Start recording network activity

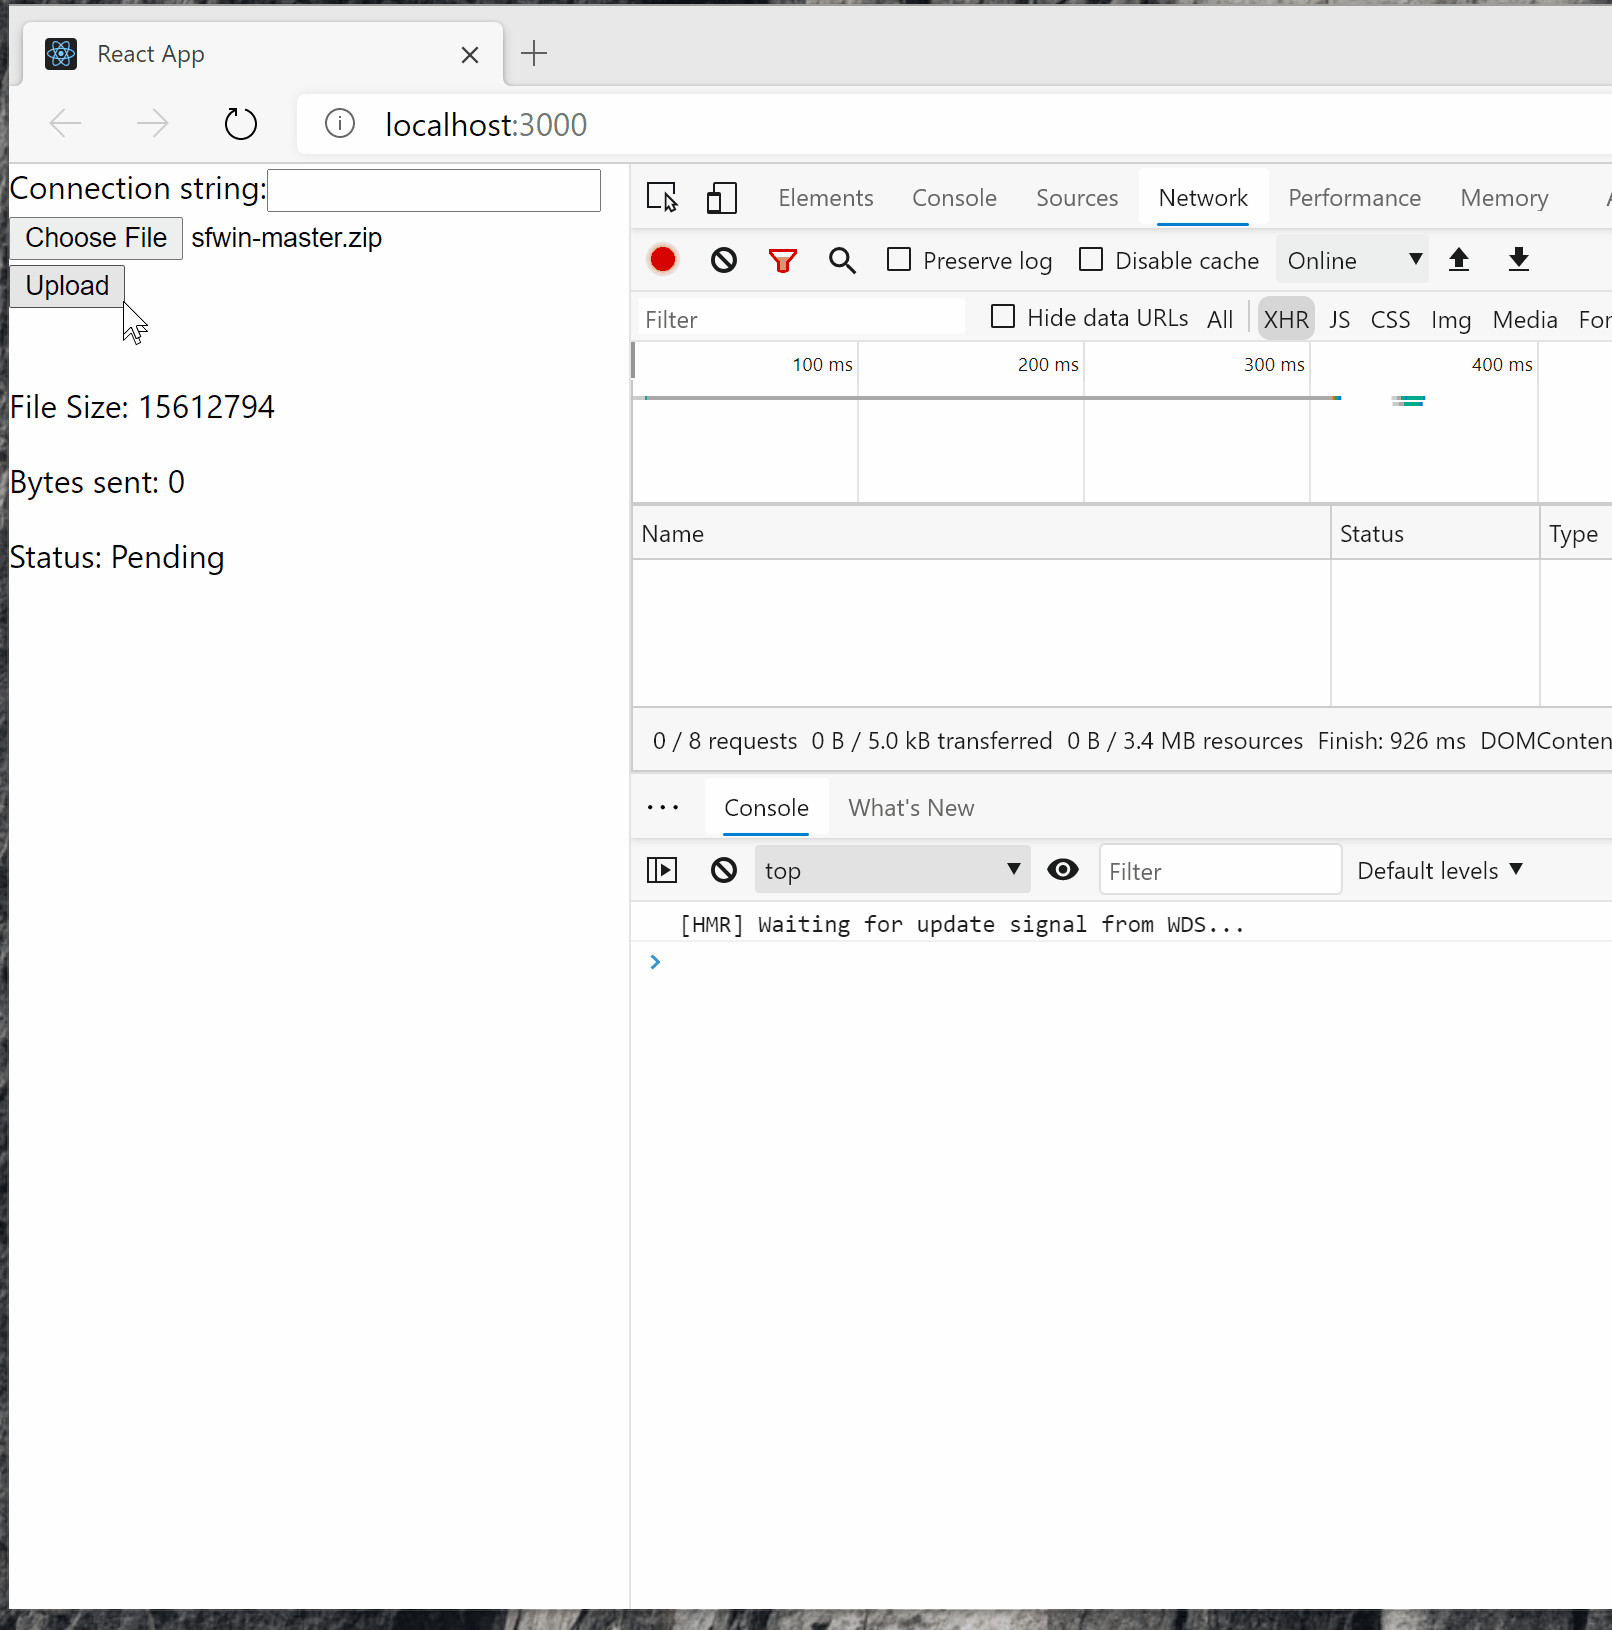pyautogui.click(x=662, y=259)
